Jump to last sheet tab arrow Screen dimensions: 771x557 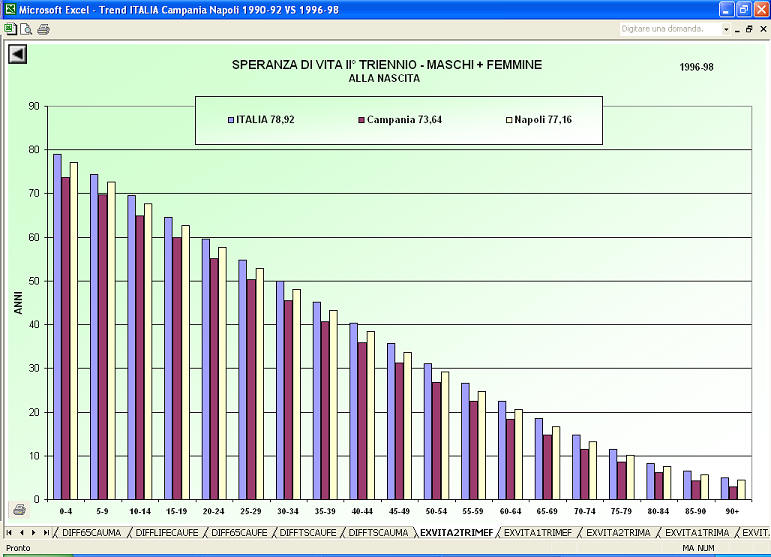click(x=46, y=532)
